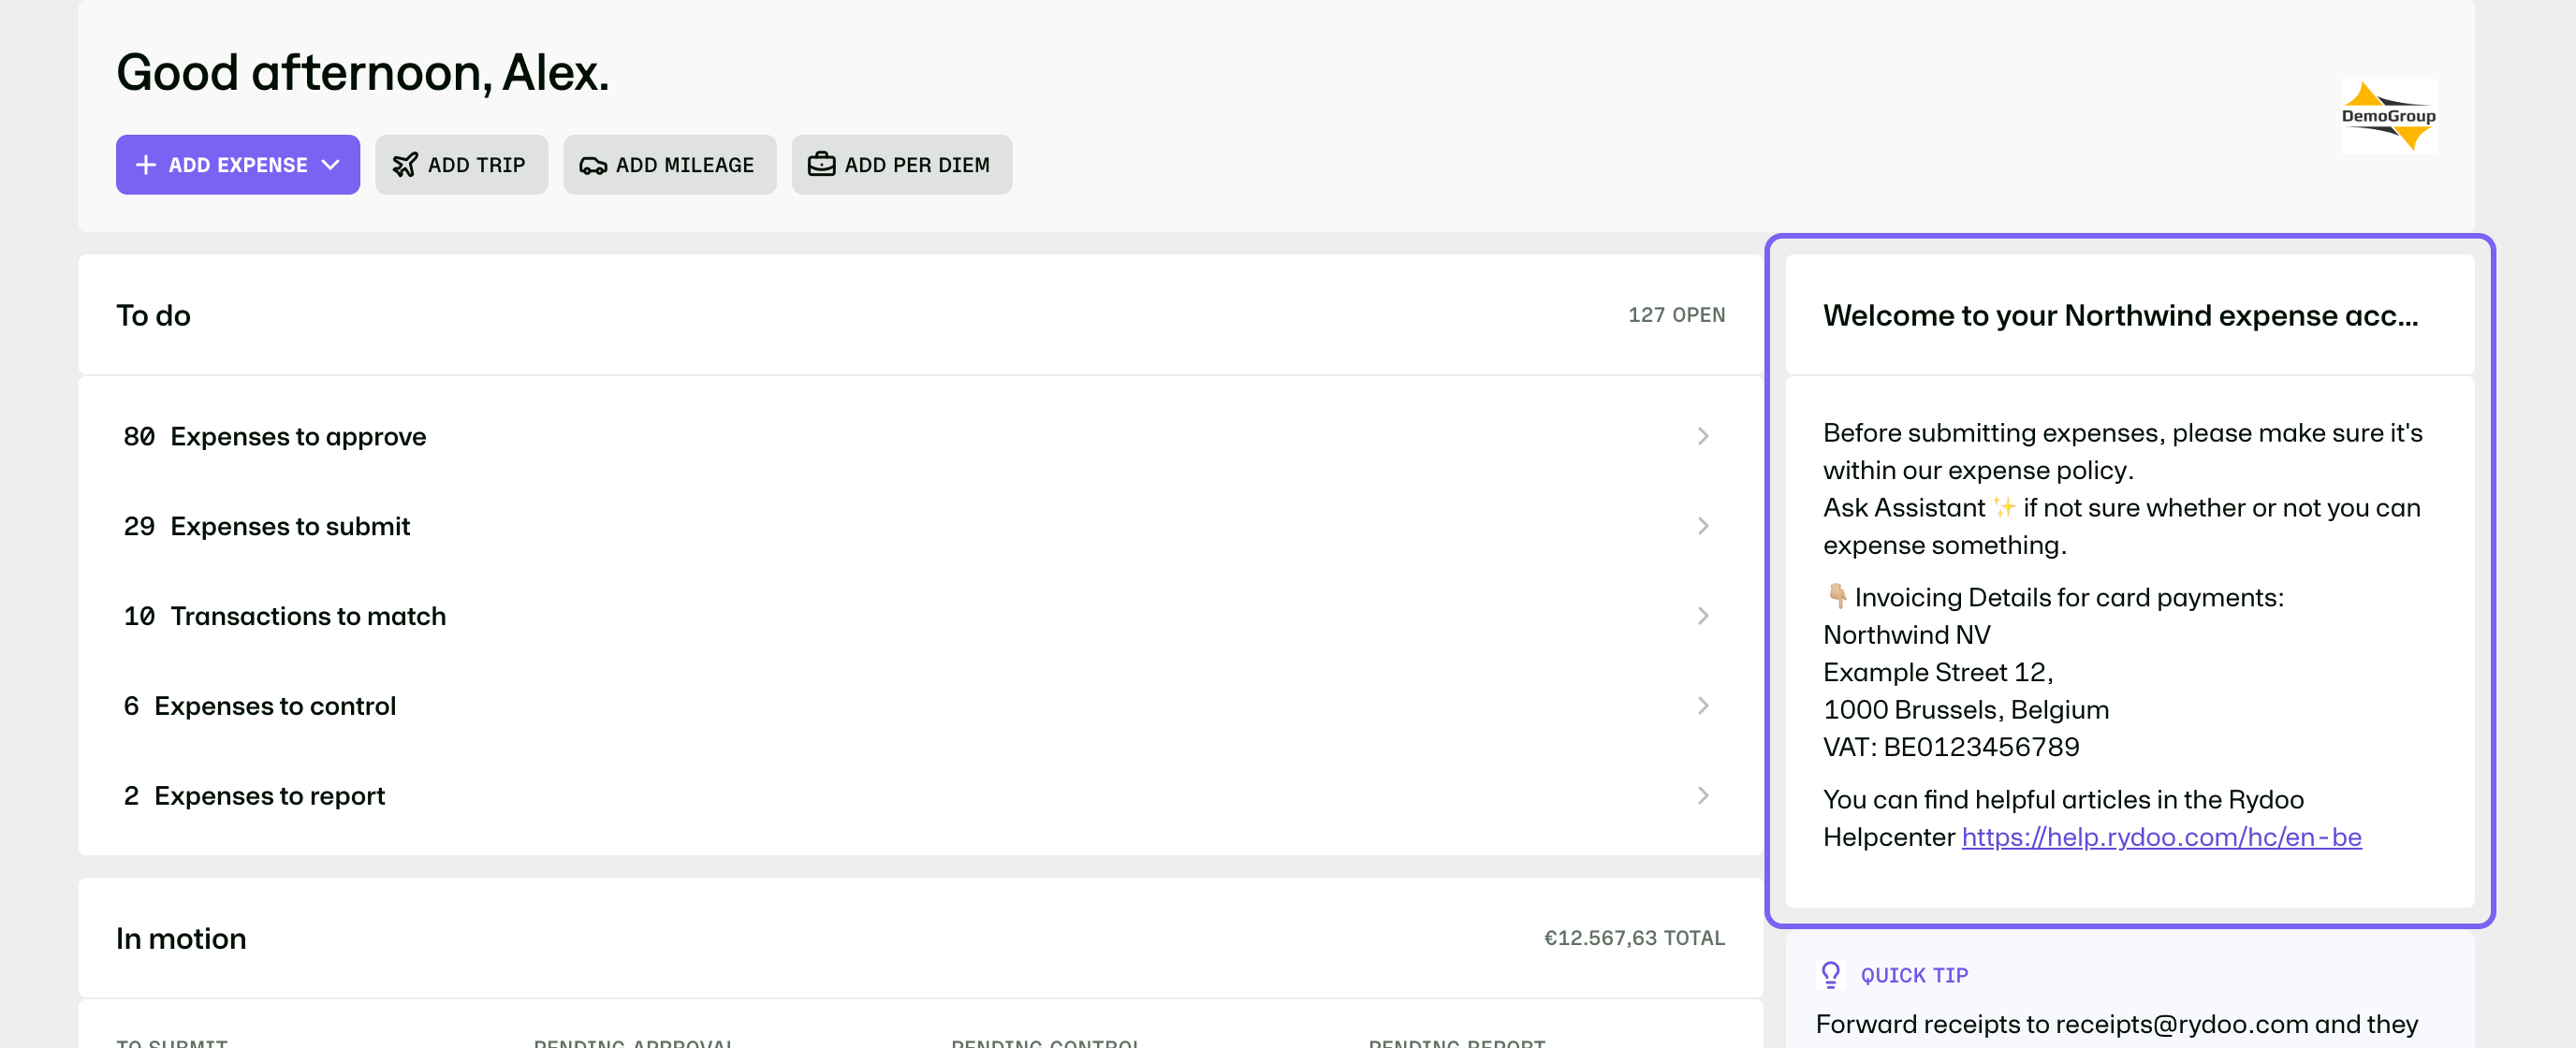
Task: Click the Add Per Diem button
Action: [x=901, y=165]
